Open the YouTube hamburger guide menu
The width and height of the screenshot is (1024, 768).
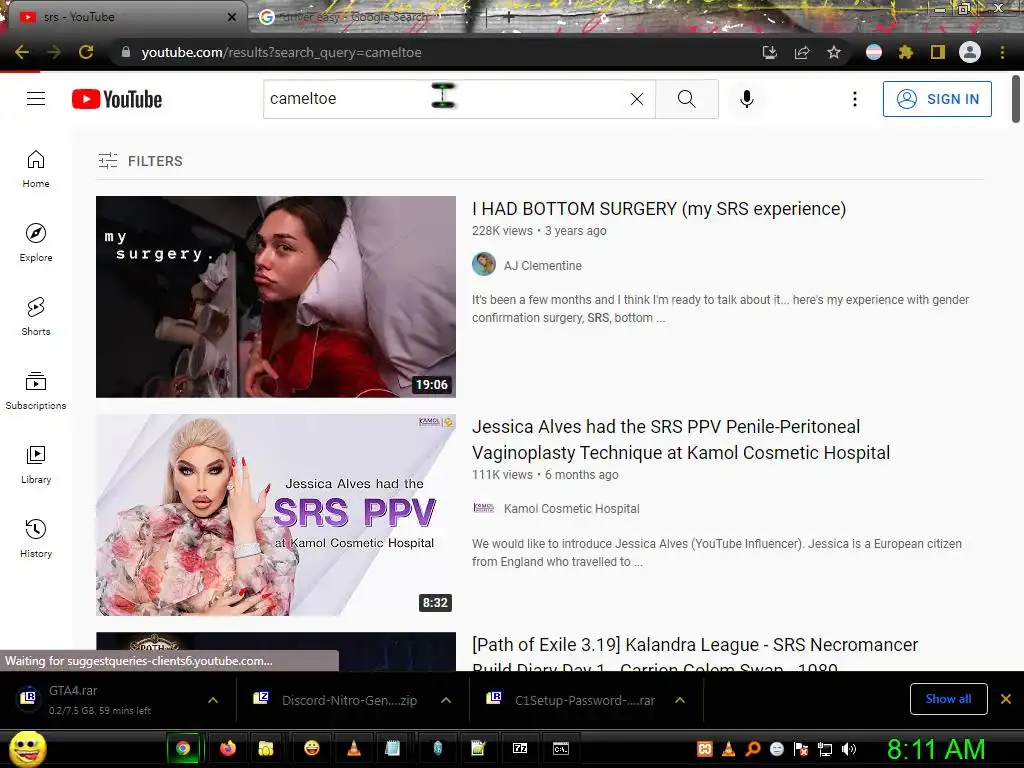[36, 99]
